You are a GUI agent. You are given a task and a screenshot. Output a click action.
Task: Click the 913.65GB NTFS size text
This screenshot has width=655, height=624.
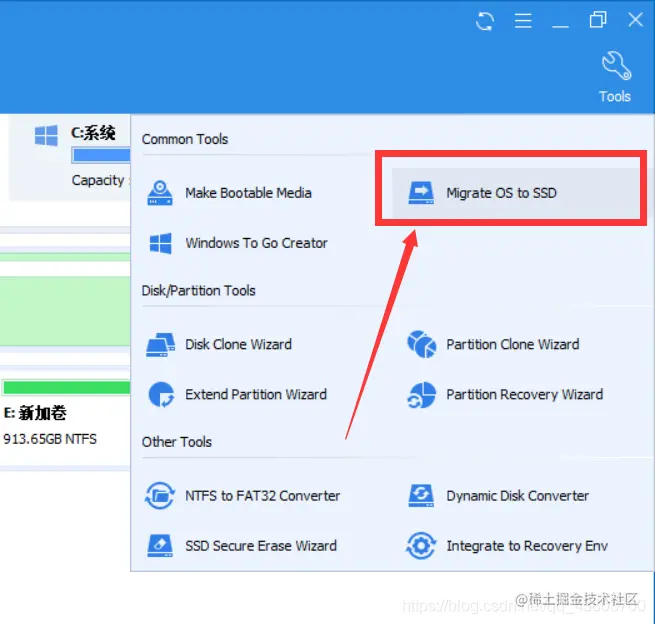(x=50, y=439)
